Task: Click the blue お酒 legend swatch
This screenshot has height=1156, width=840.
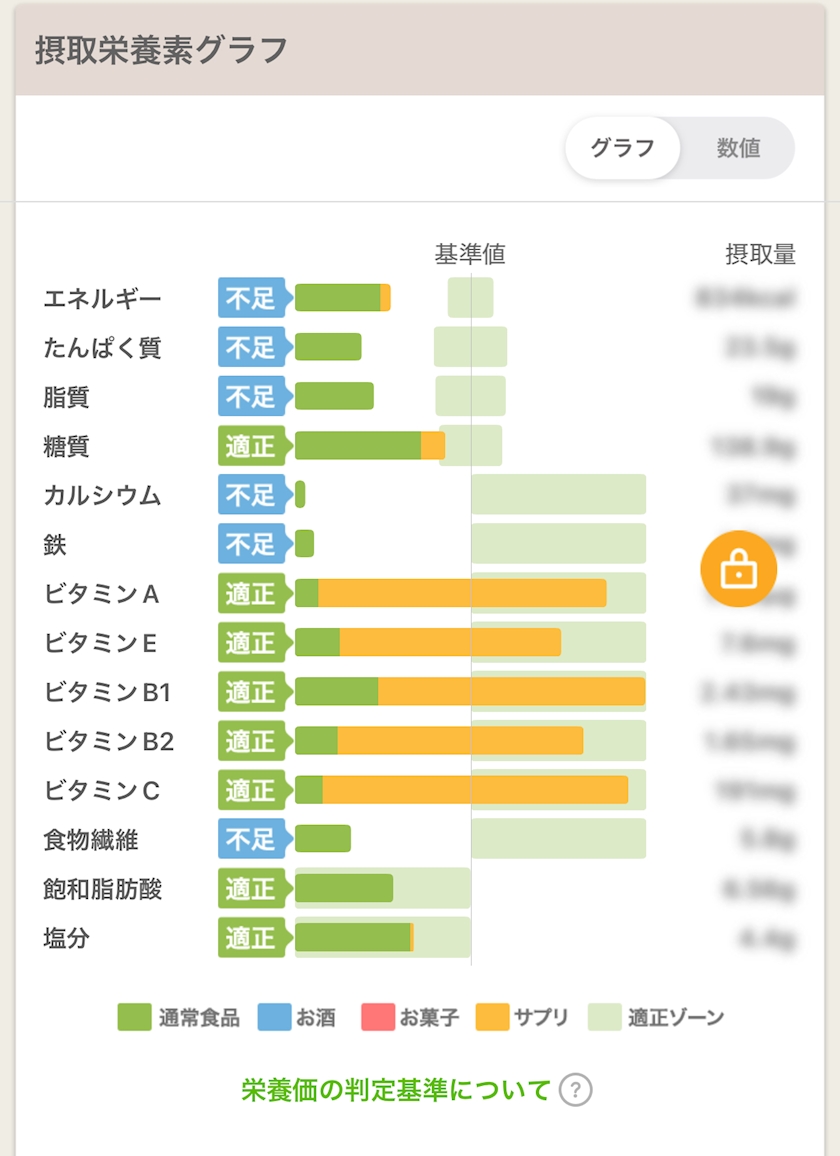Action: (274, 1017)
